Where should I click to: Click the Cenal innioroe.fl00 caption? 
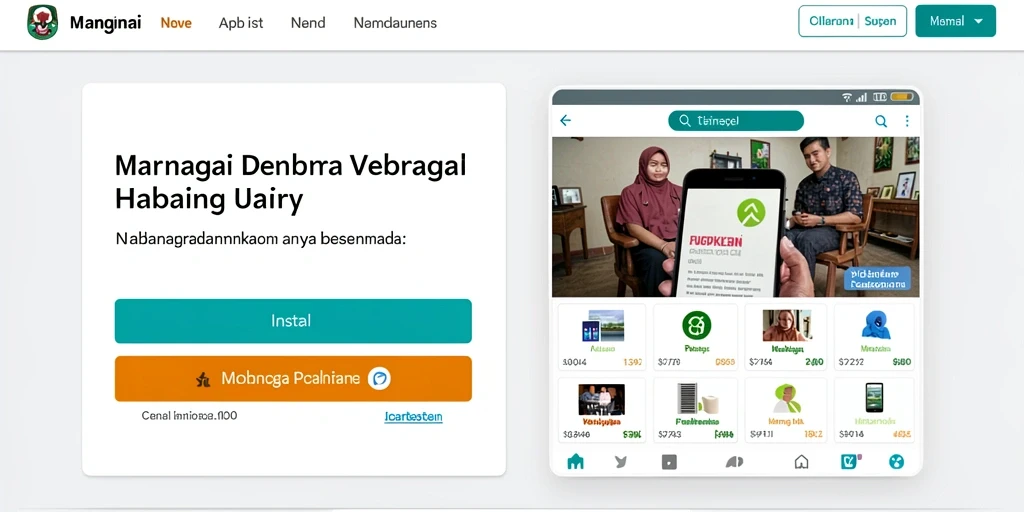tap(189, 415)
